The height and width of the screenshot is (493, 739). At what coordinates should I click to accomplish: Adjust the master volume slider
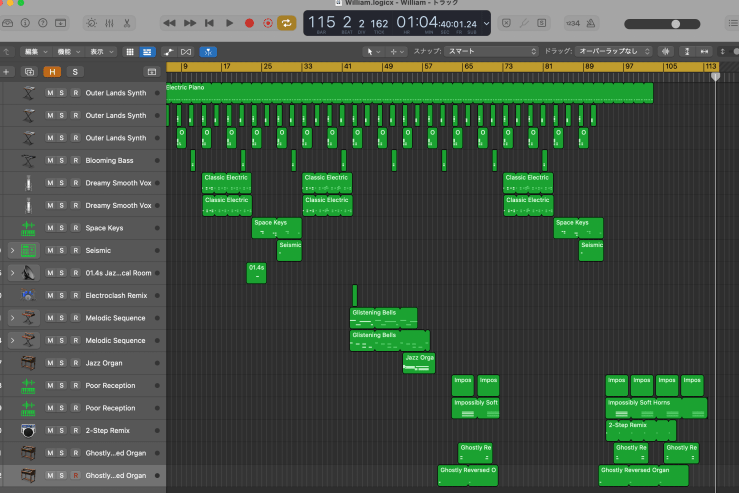click(x=677, y=23)
